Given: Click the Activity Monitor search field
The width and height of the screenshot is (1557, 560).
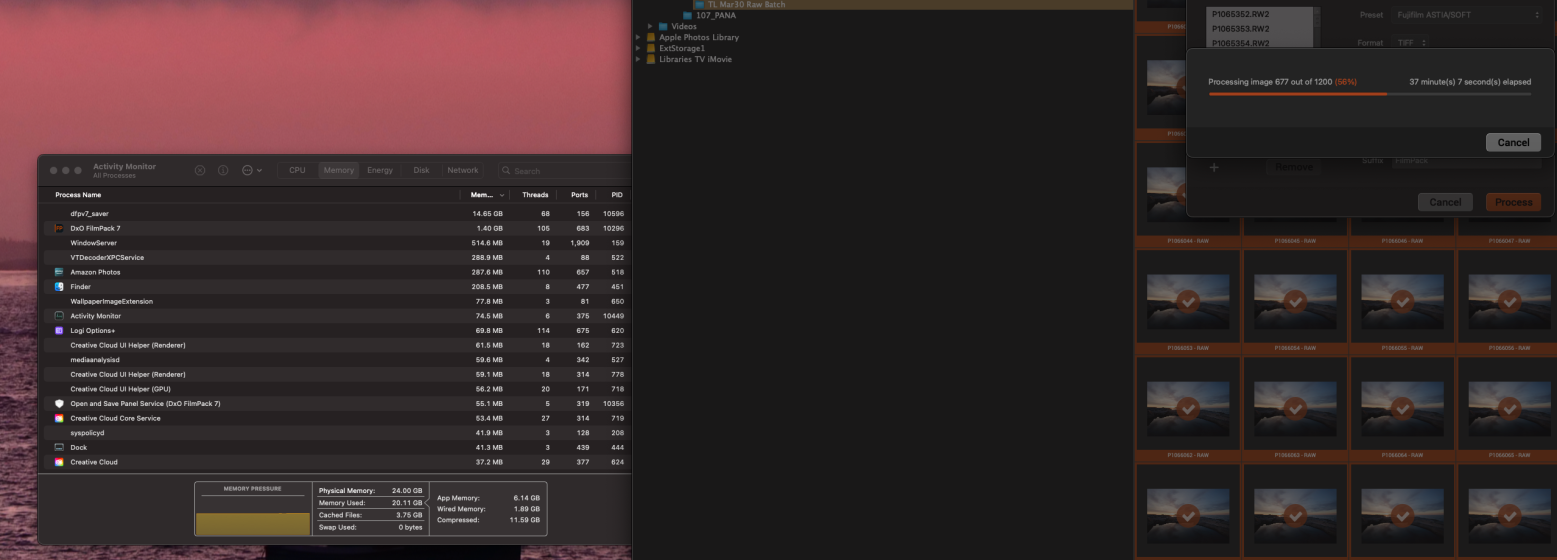Looking at the screenshot, I should coord(565,171).
